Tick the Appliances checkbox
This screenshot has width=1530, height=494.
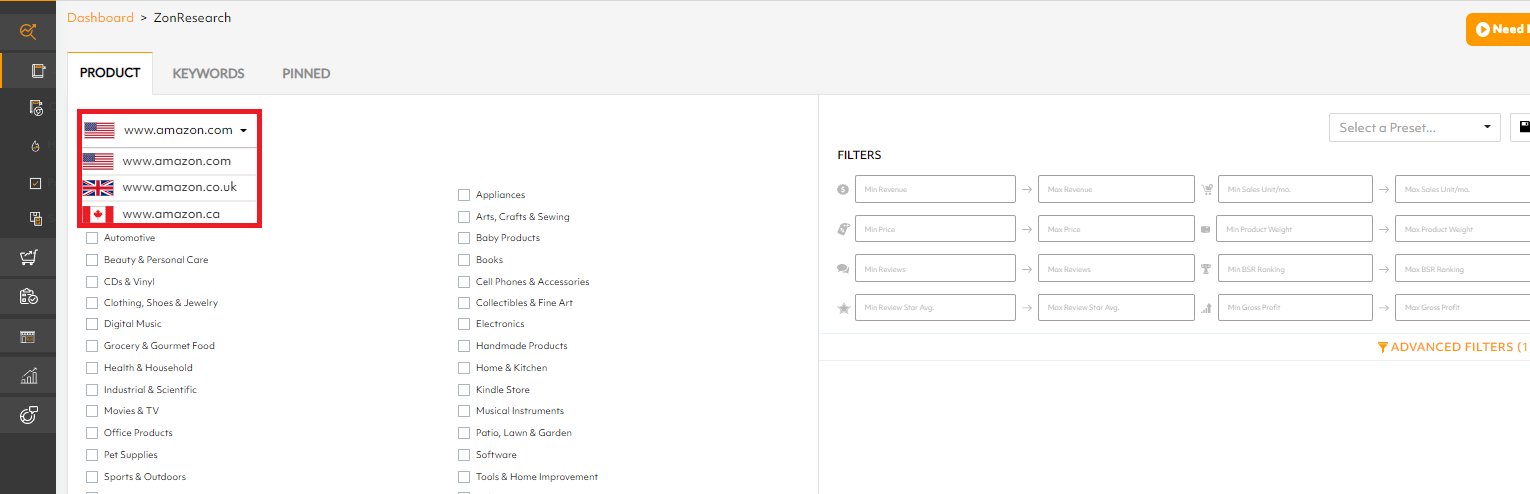coord(464,195)
